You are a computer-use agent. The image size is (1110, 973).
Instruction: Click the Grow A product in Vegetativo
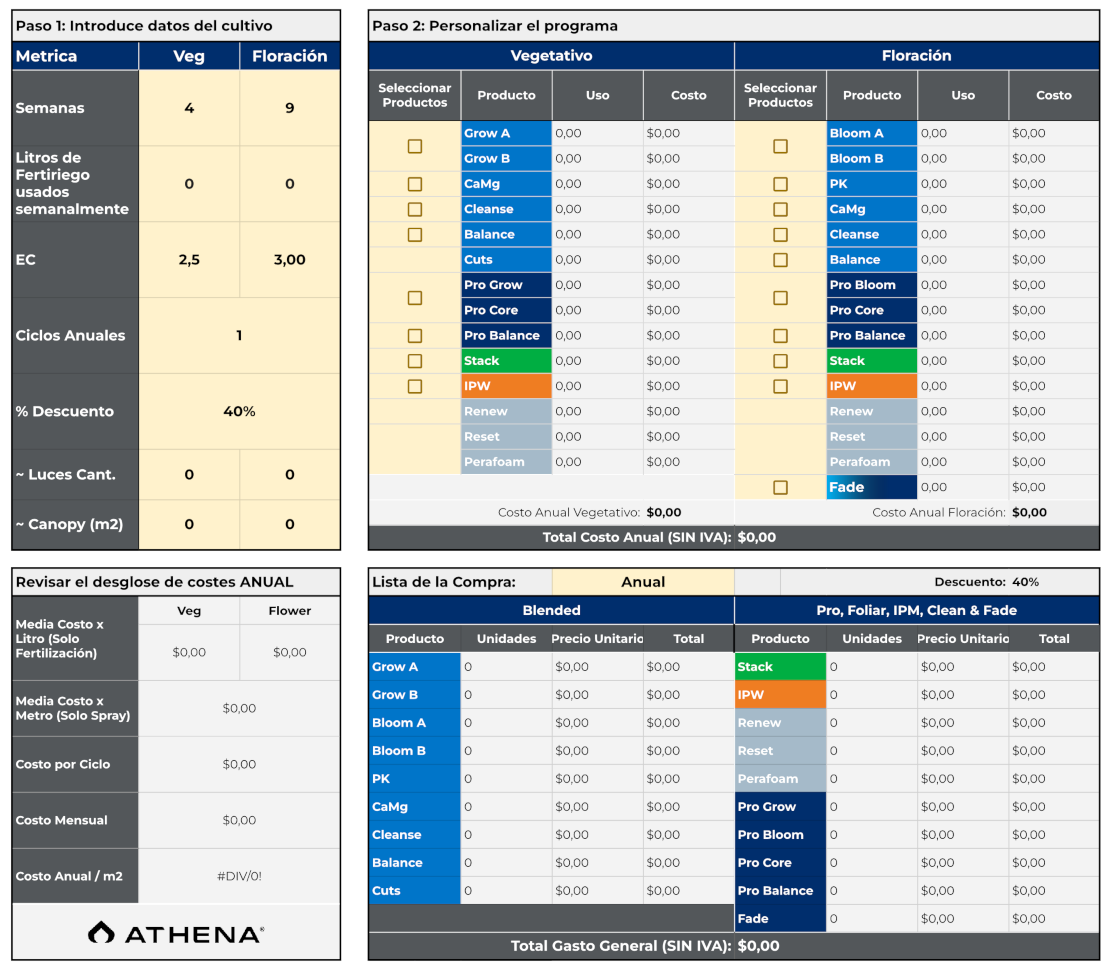tap(506, 133)
